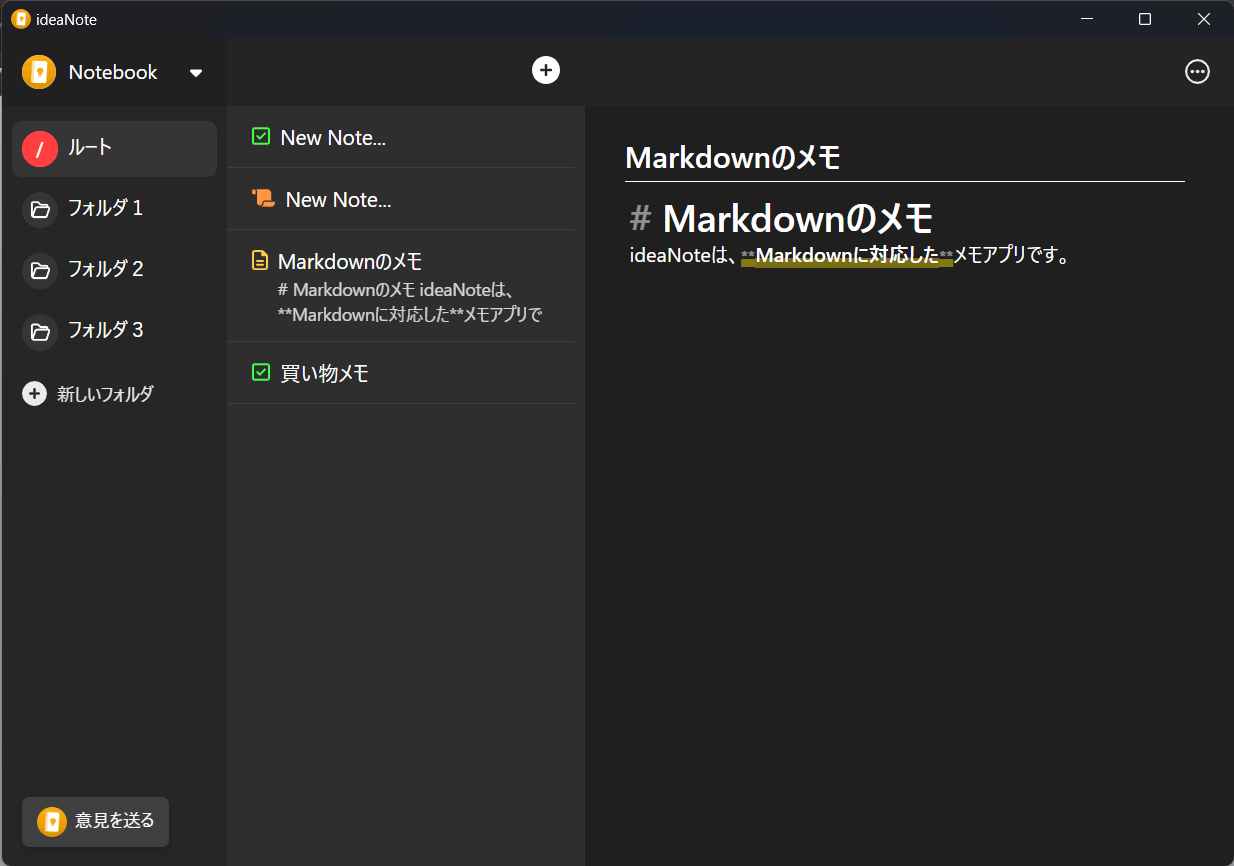The image size is (1234, 866).
Task: Click the orange scroll icon of second New Note
Action: click(x=263, y=198)
